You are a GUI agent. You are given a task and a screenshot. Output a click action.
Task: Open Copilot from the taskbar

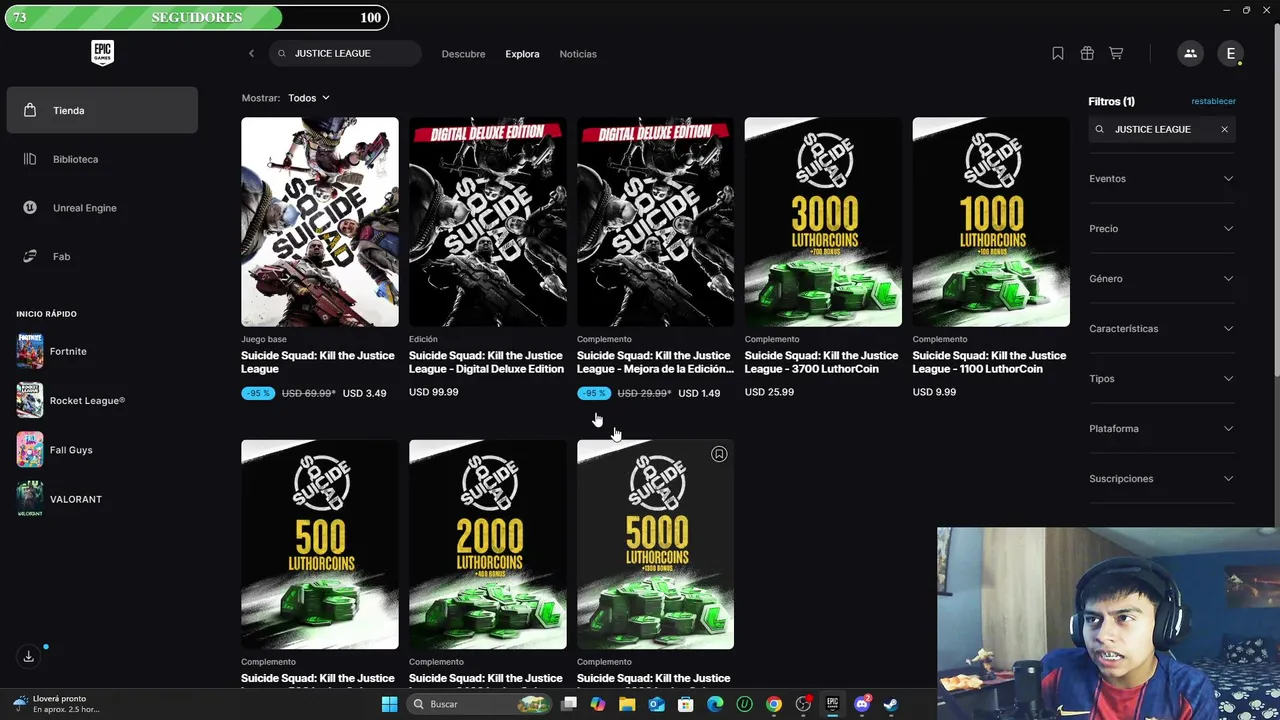pyautogui.click(x=598, y=704)
